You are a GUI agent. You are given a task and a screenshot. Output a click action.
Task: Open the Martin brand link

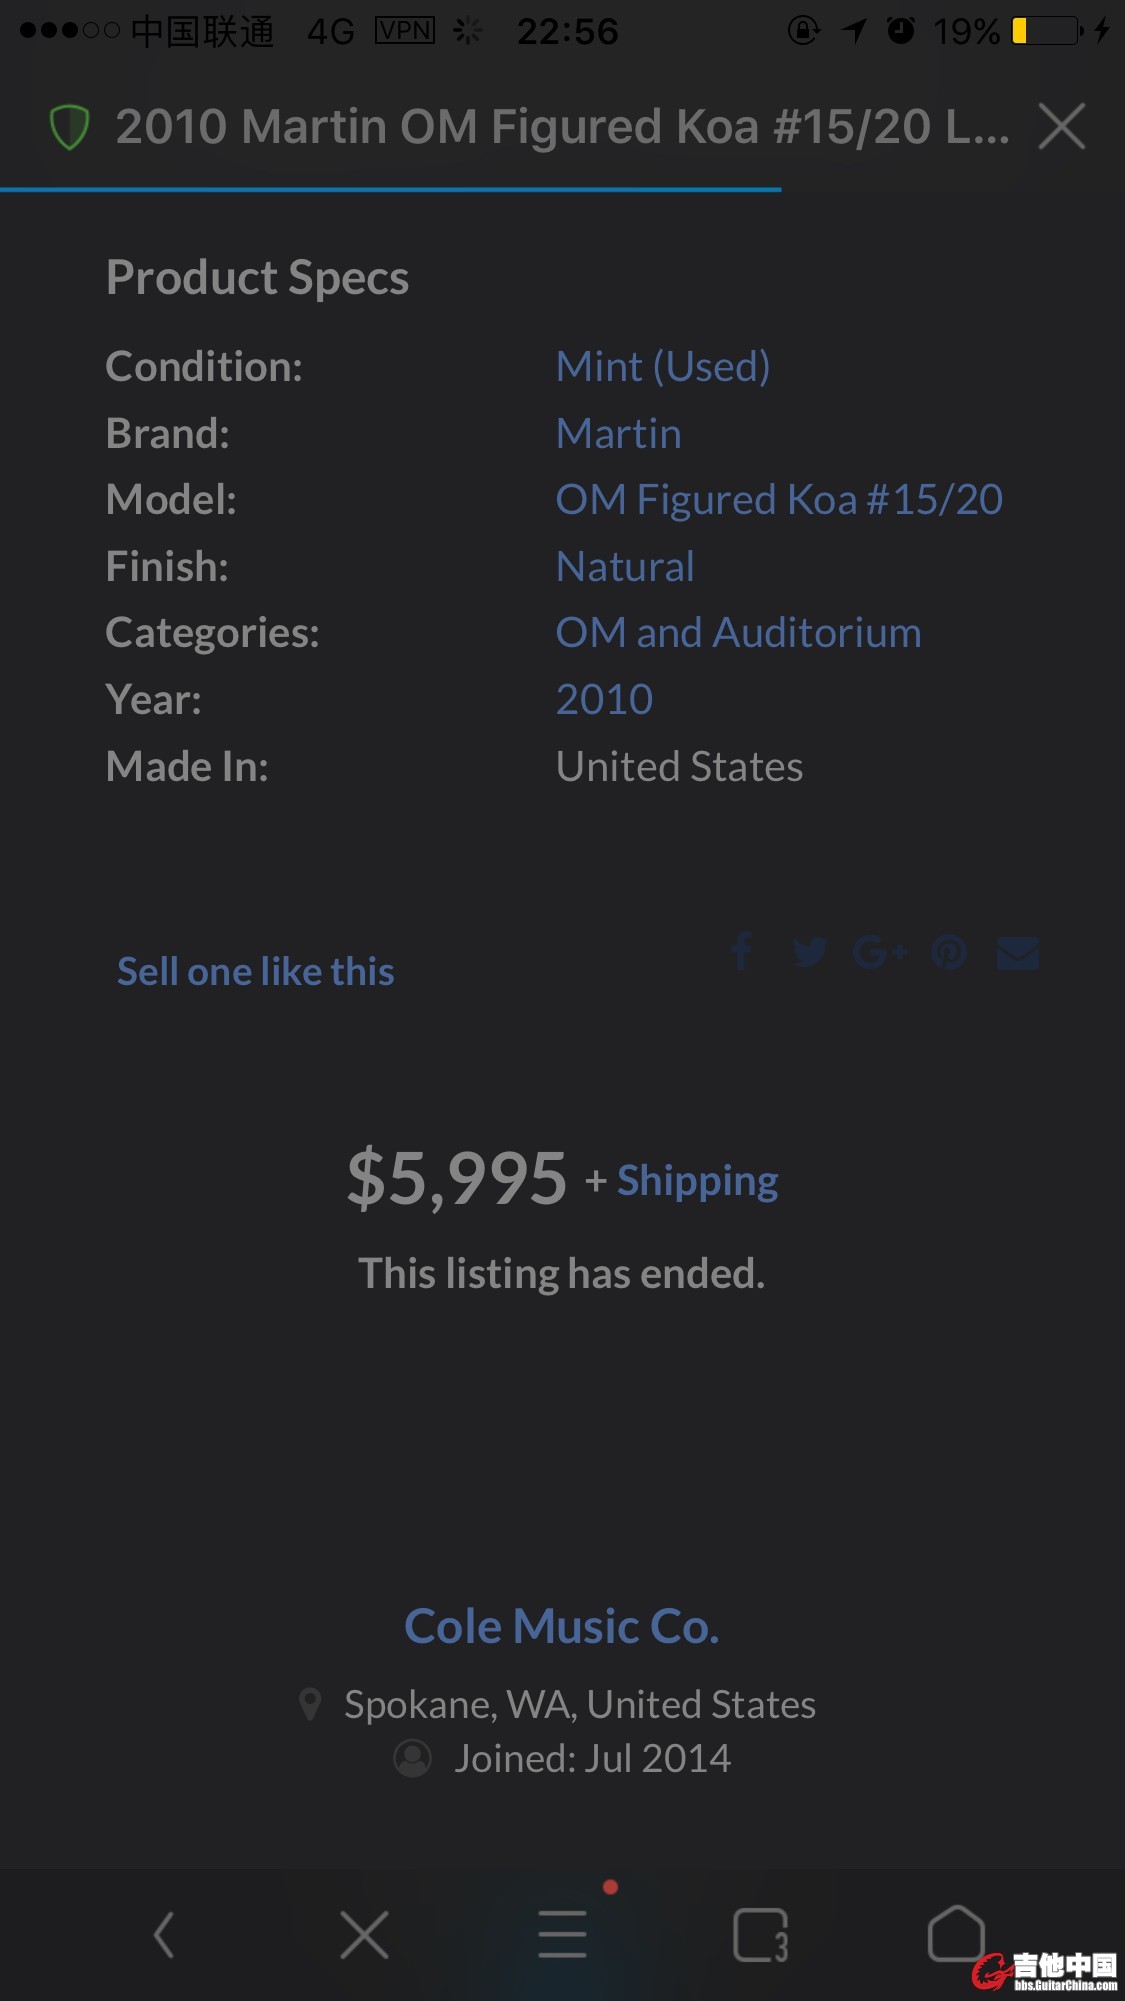coord(618,433)
